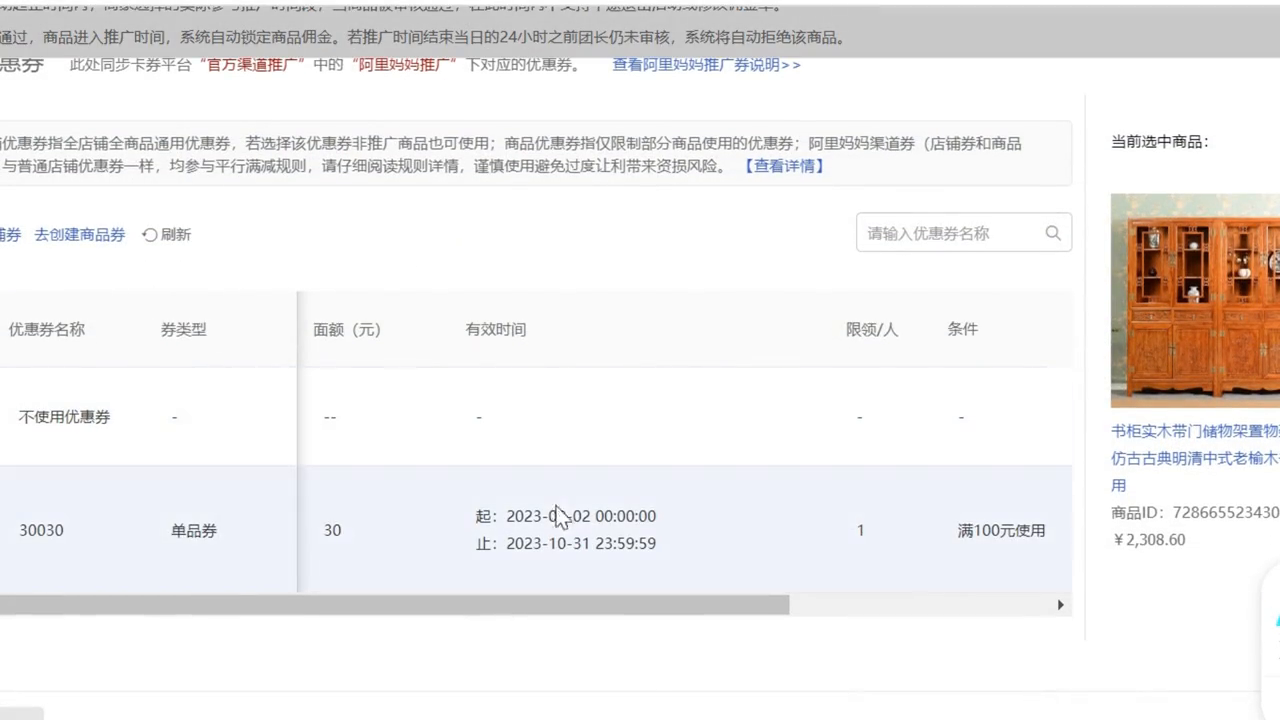Open the 【查看详情】 link
Image resolution: width=1280 pixels, height=720 pixels.
784,166
